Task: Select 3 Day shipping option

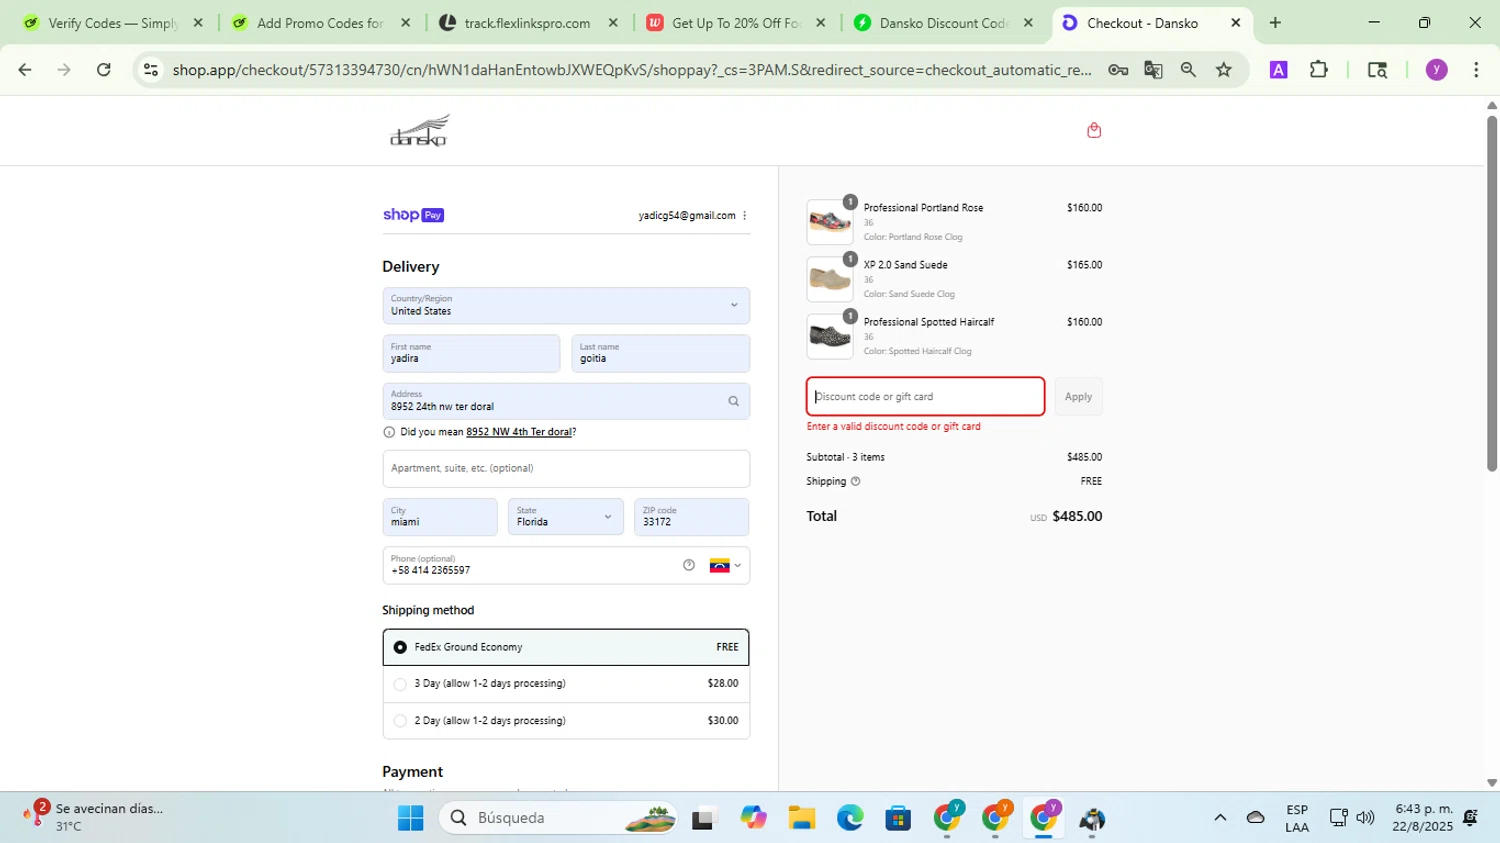Action: [x=566, y=684]
